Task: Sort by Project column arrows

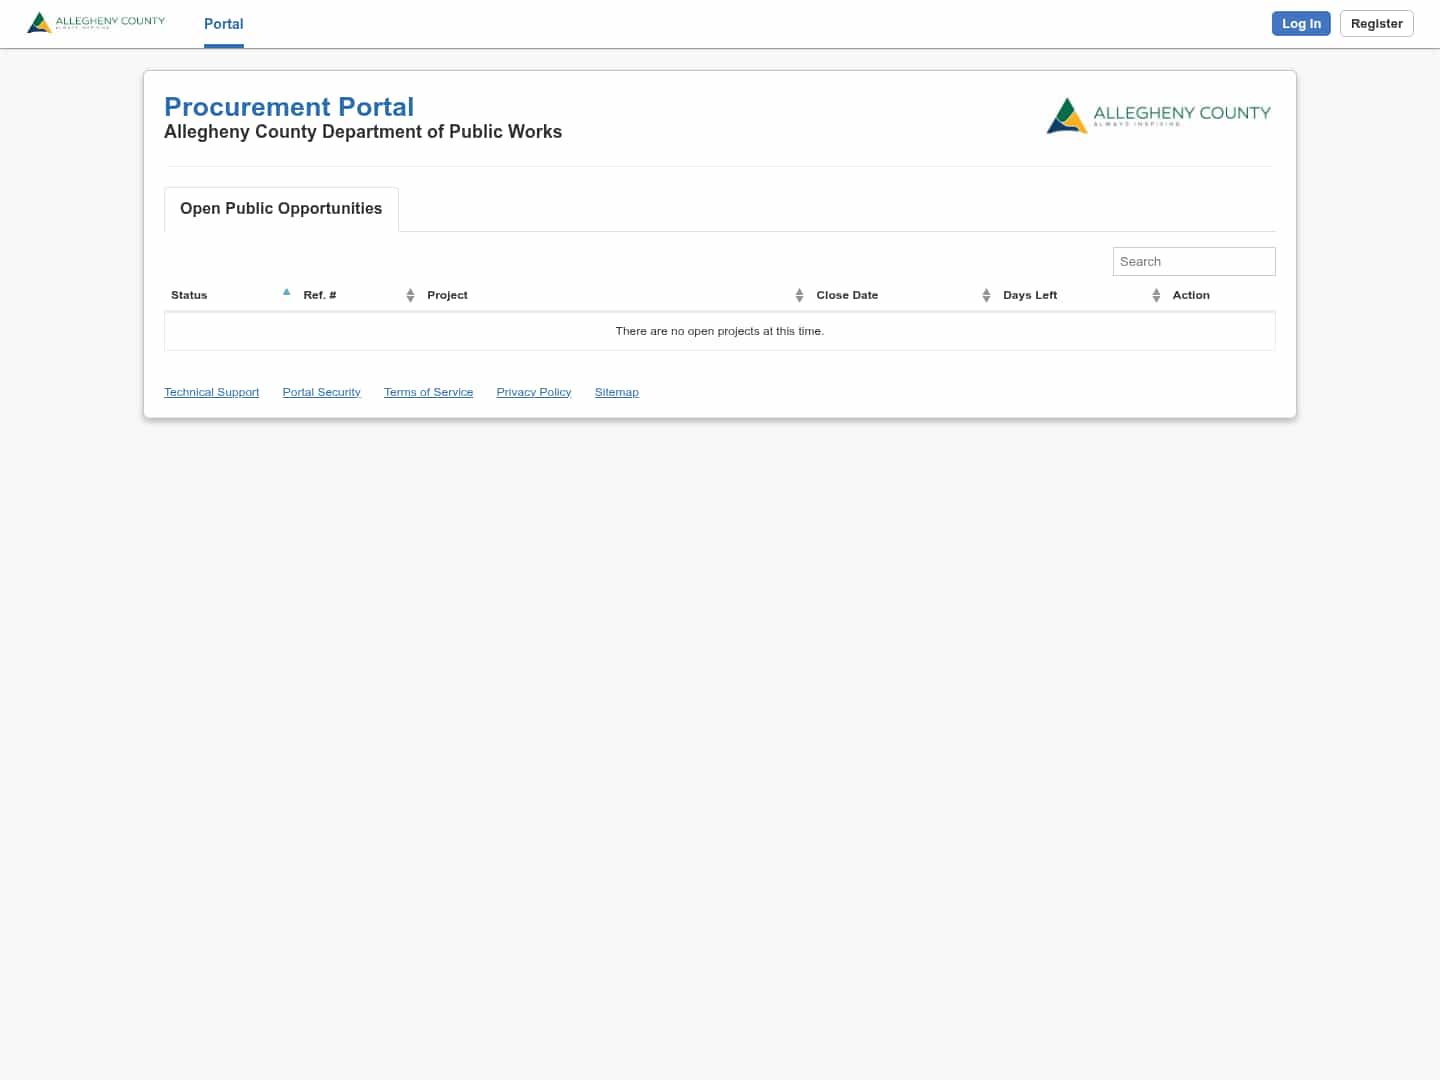Action: pyautogui.click(x=799, y=295)
